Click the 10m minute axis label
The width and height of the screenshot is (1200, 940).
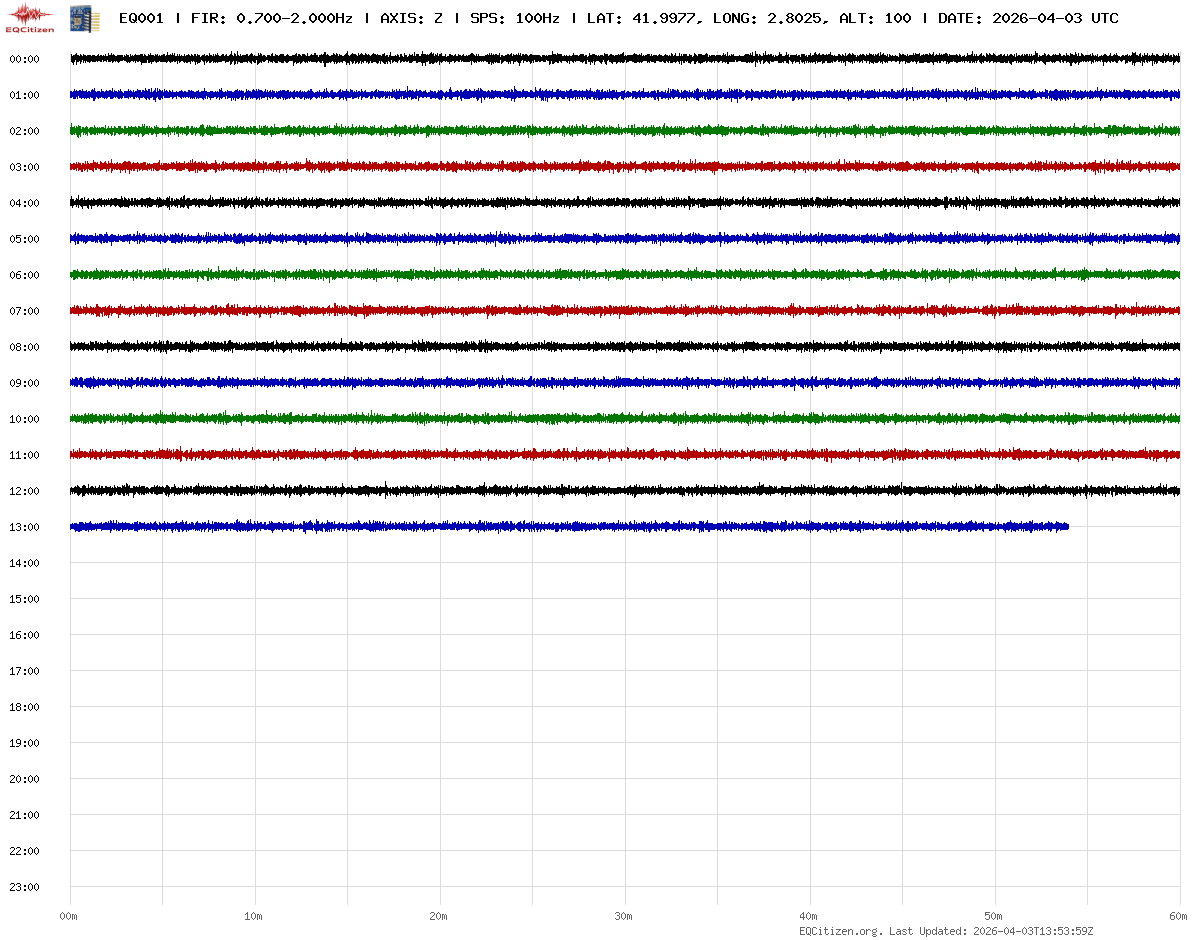[x=254, y=916]
